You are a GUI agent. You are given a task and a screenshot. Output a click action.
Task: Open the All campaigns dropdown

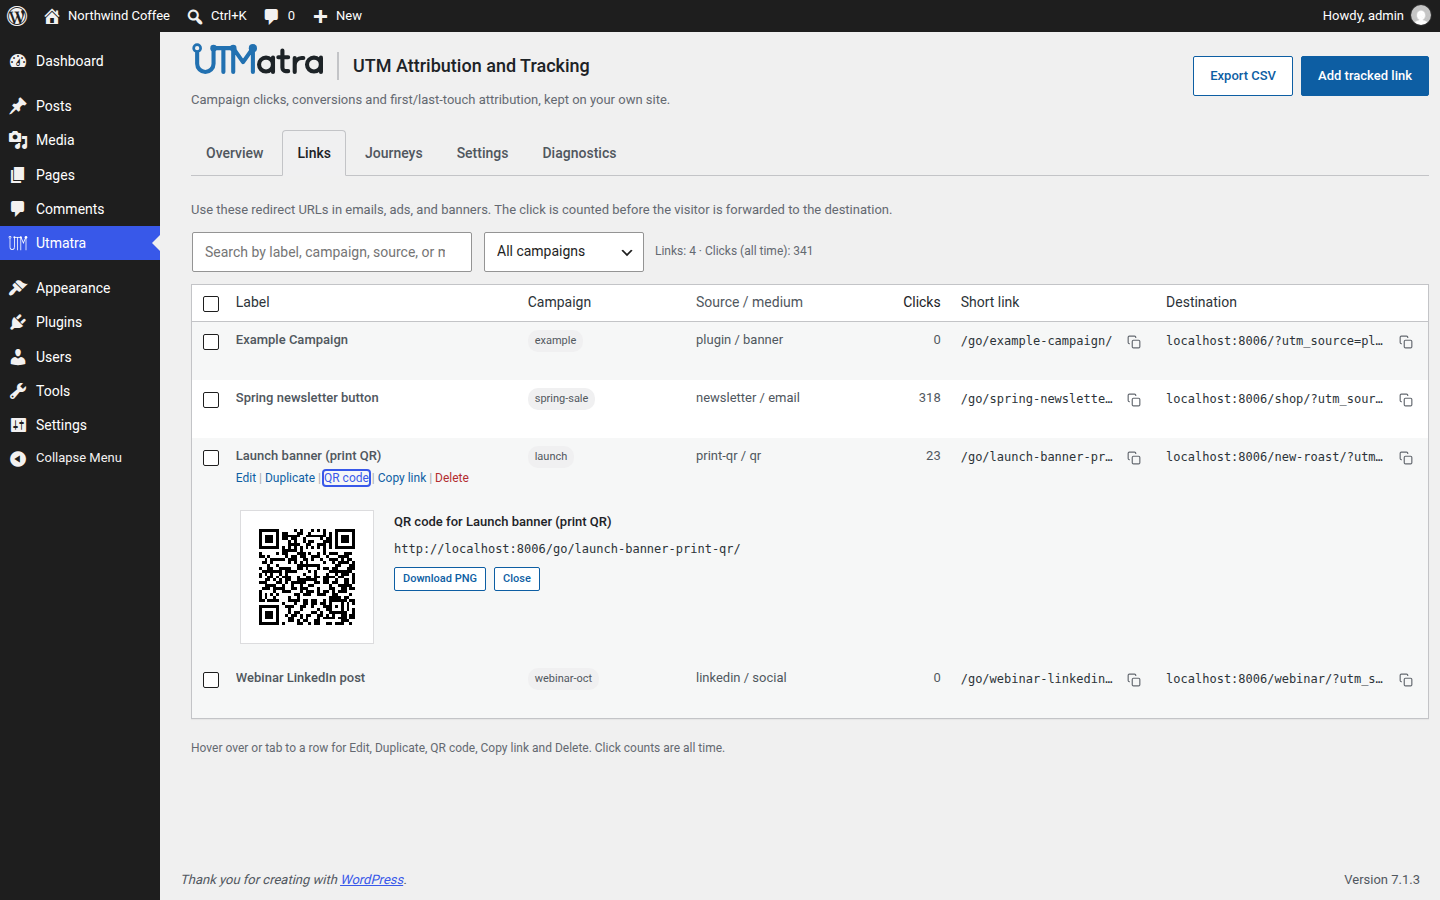coord(564,252)
